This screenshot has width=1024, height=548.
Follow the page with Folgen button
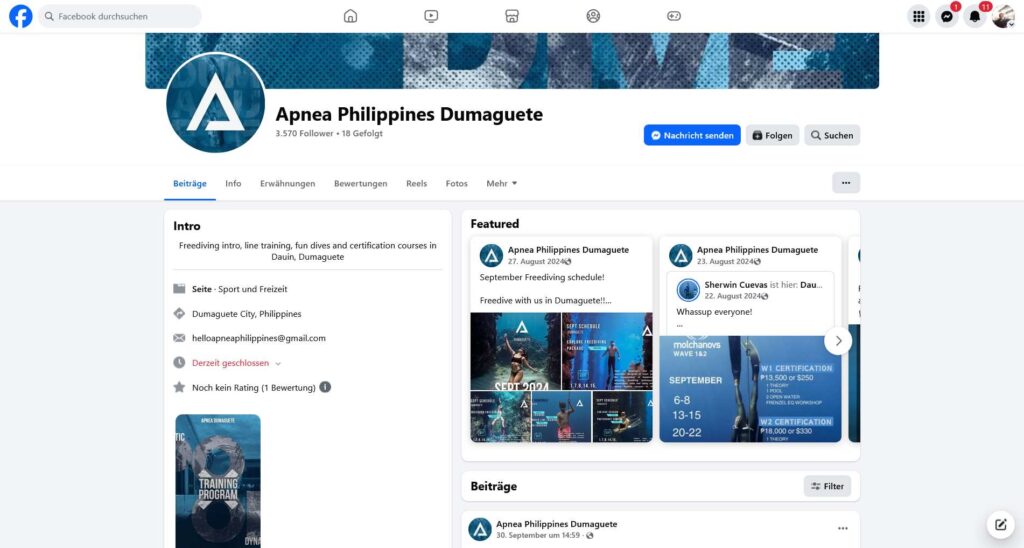click(x=772, y=135)
